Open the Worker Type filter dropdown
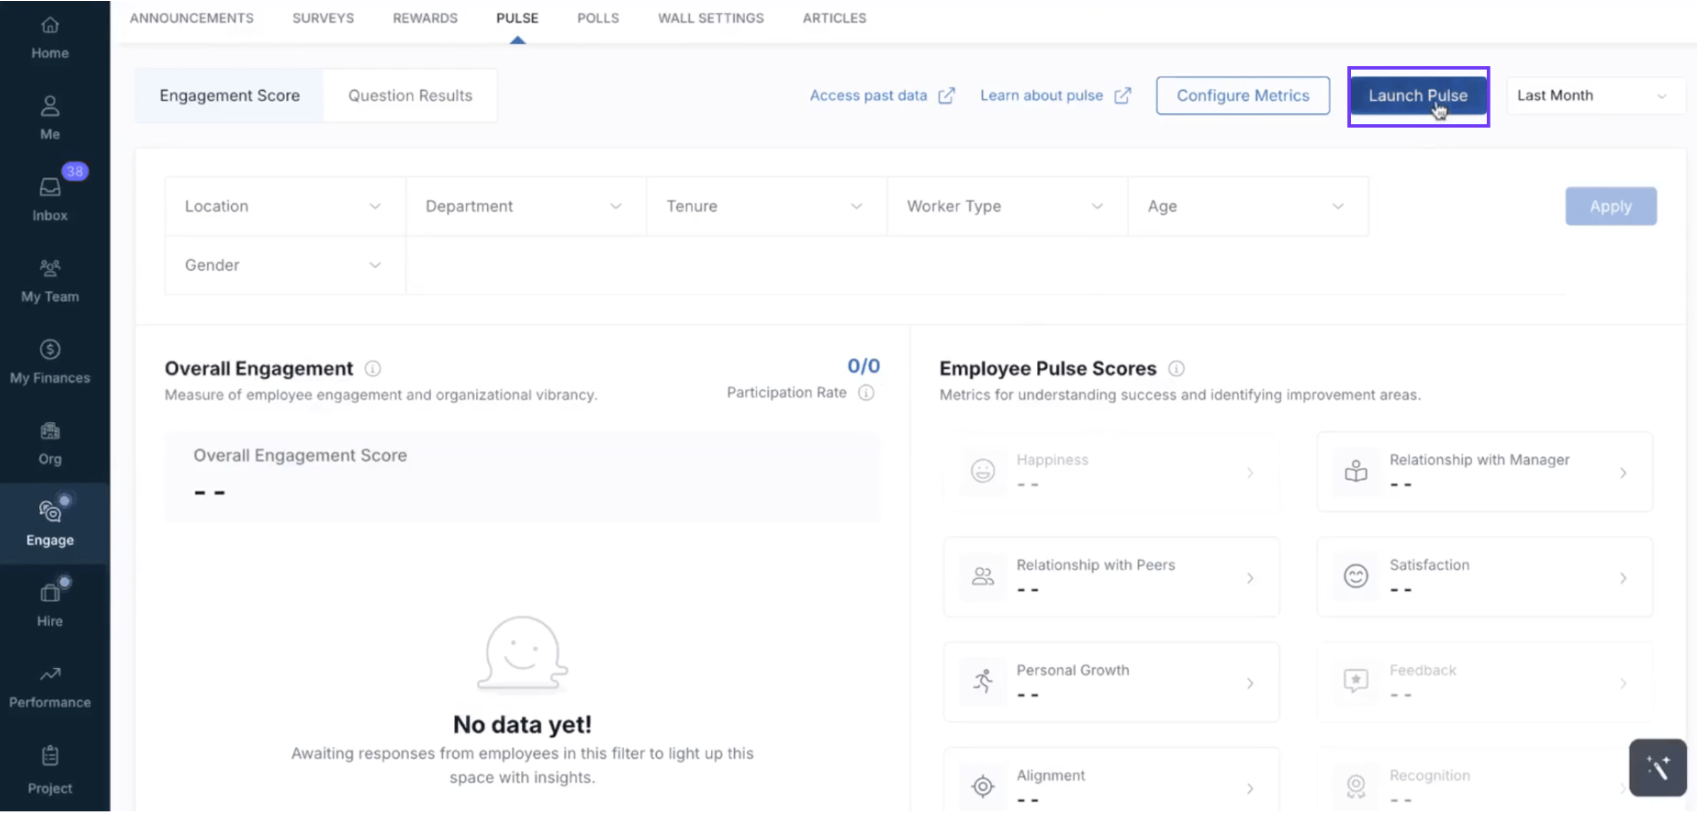 [x=1006, y=206]
